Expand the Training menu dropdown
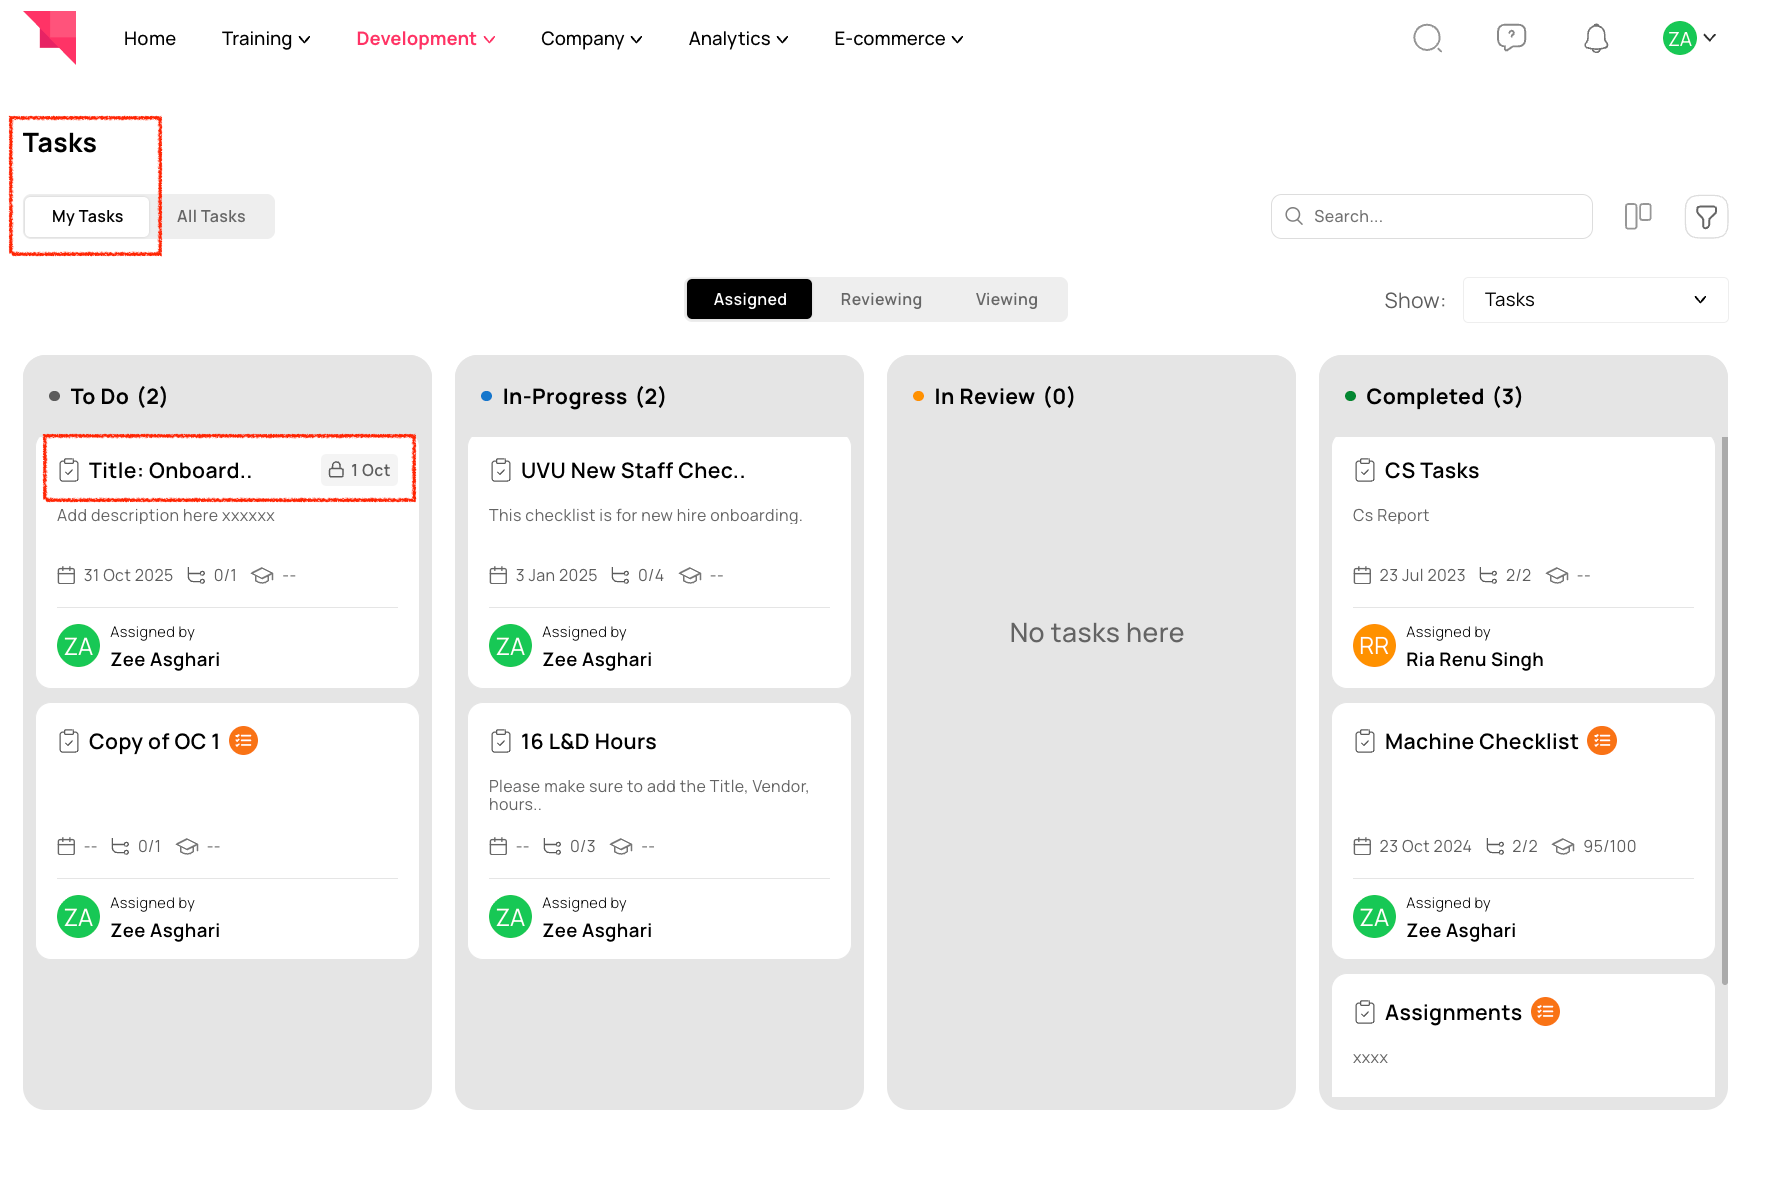Viewport: 1784px width, 1202px height. coord(266,38)
